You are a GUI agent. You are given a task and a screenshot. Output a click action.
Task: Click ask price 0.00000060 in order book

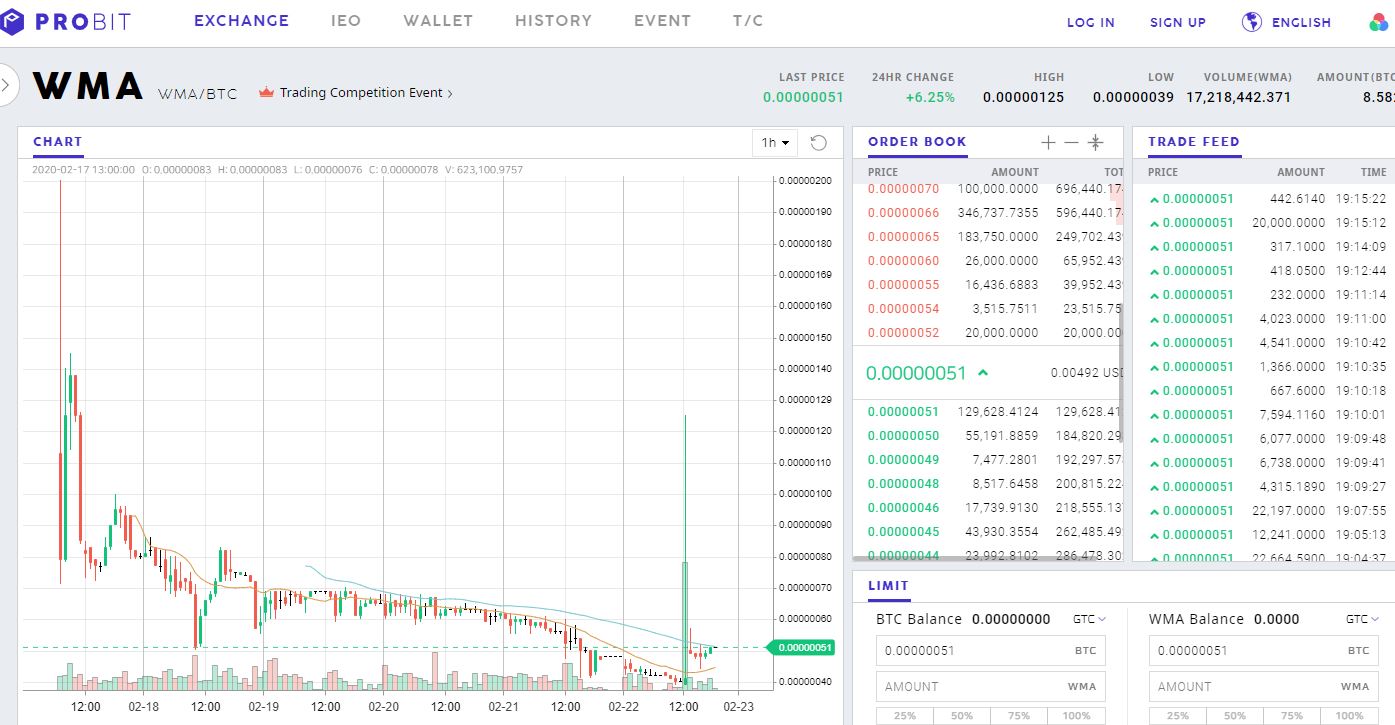(903, 261)
